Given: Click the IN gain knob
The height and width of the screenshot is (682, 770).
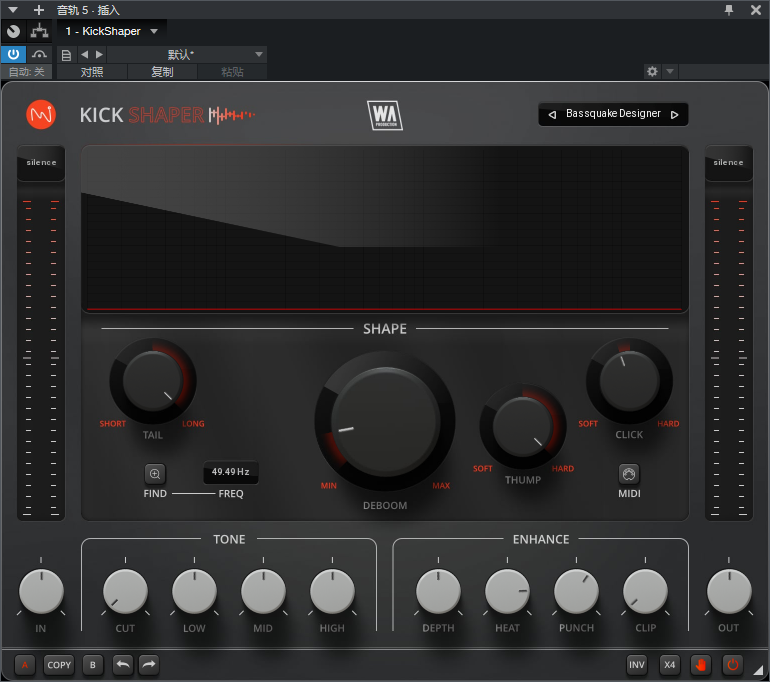Looking at the screenshot, I should (x=41, y=592).
